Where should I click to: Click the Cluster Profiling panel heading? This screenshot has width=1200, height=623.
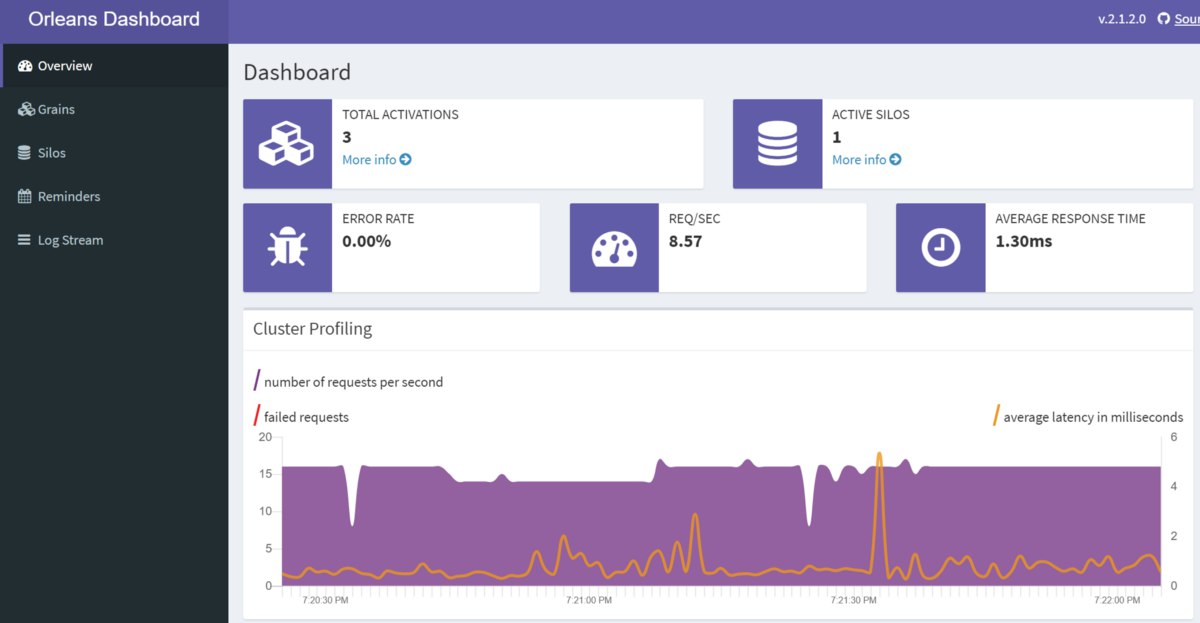(x=312, y=329)
